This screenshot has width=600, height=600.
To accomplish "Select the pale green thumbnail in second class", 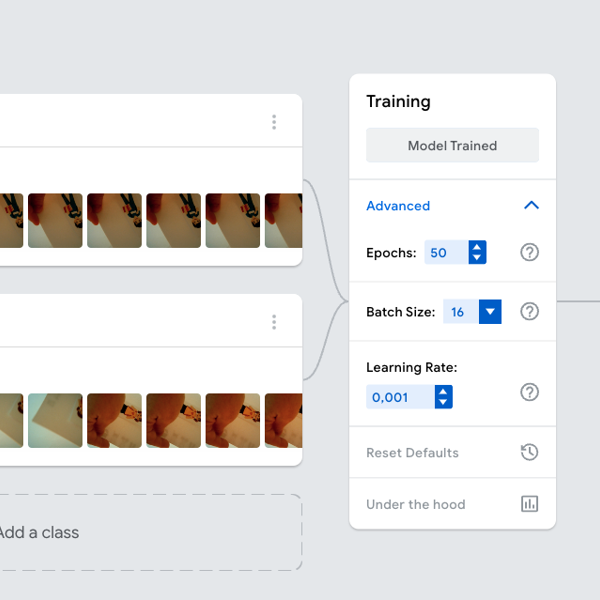I will pos(55,420).
